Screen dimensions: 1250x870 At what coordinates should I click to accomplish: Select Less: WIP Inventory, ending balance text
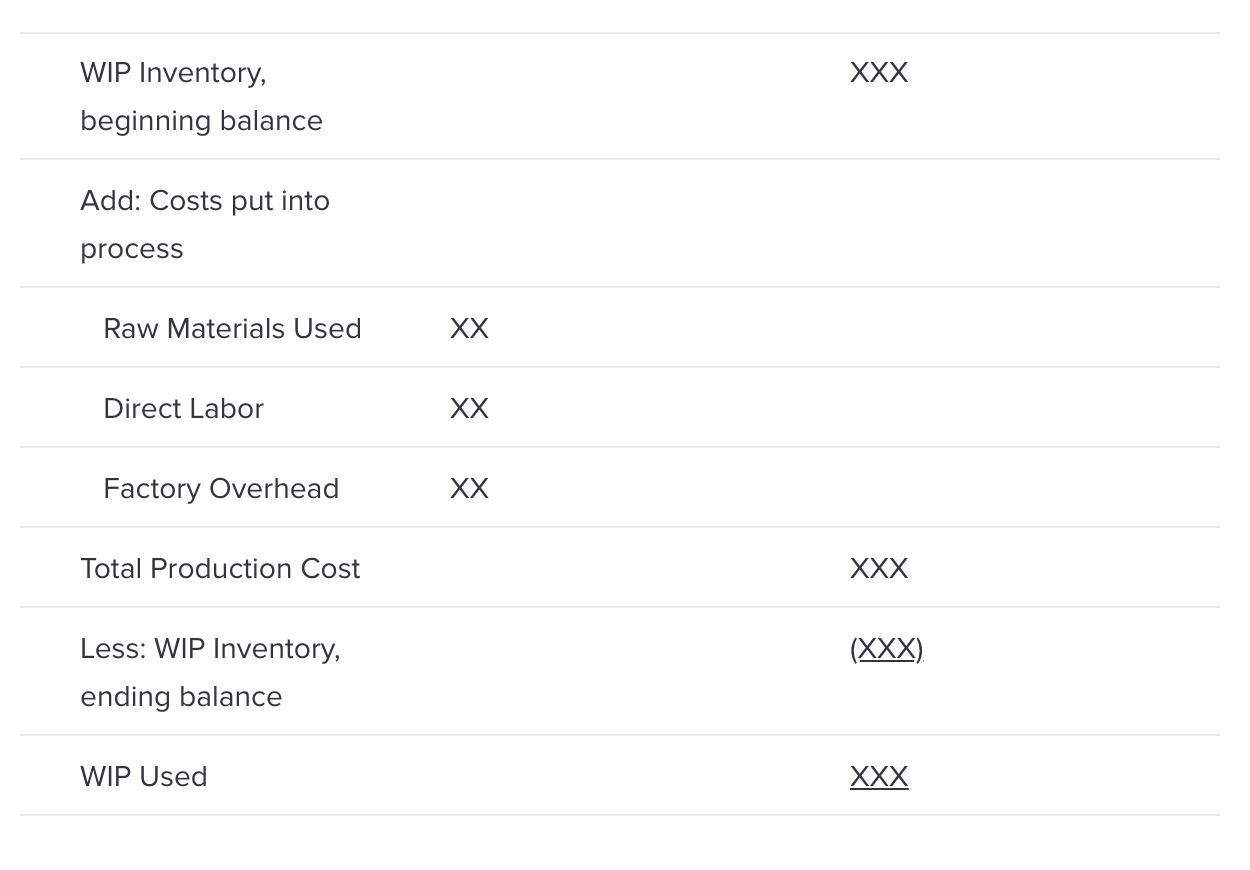pyautogui.click(x=210, y=672)
